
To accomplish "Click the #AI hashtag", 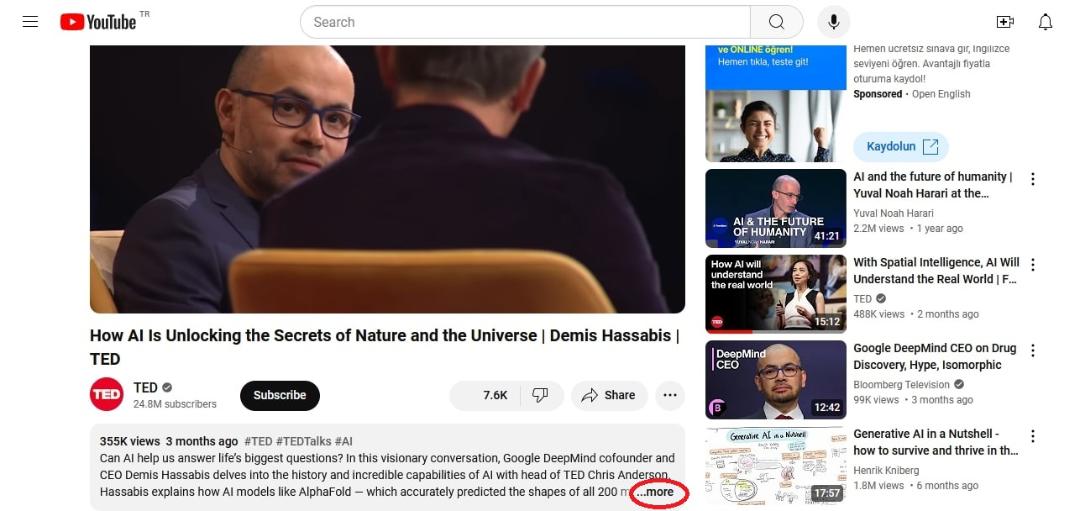I will [344, 441].
